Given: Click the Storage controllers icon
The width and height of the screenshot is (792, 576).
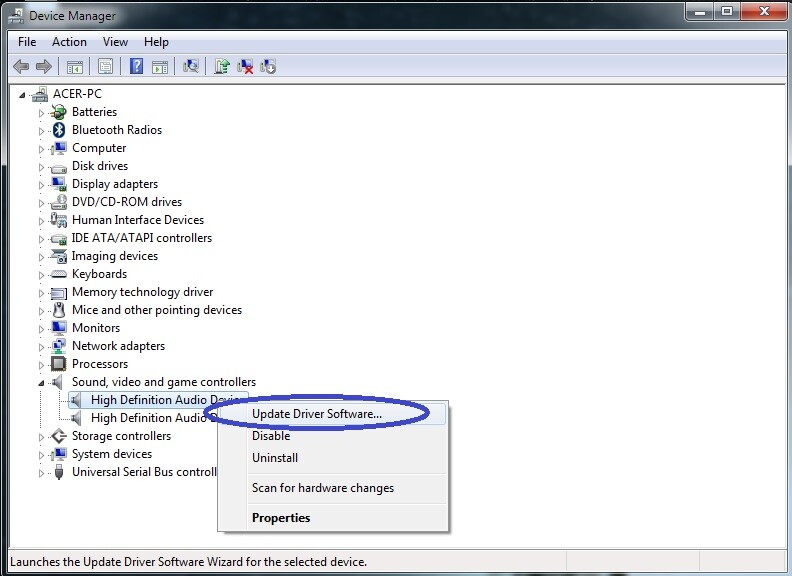Looking at the screenshot, I should coord(59,436).
